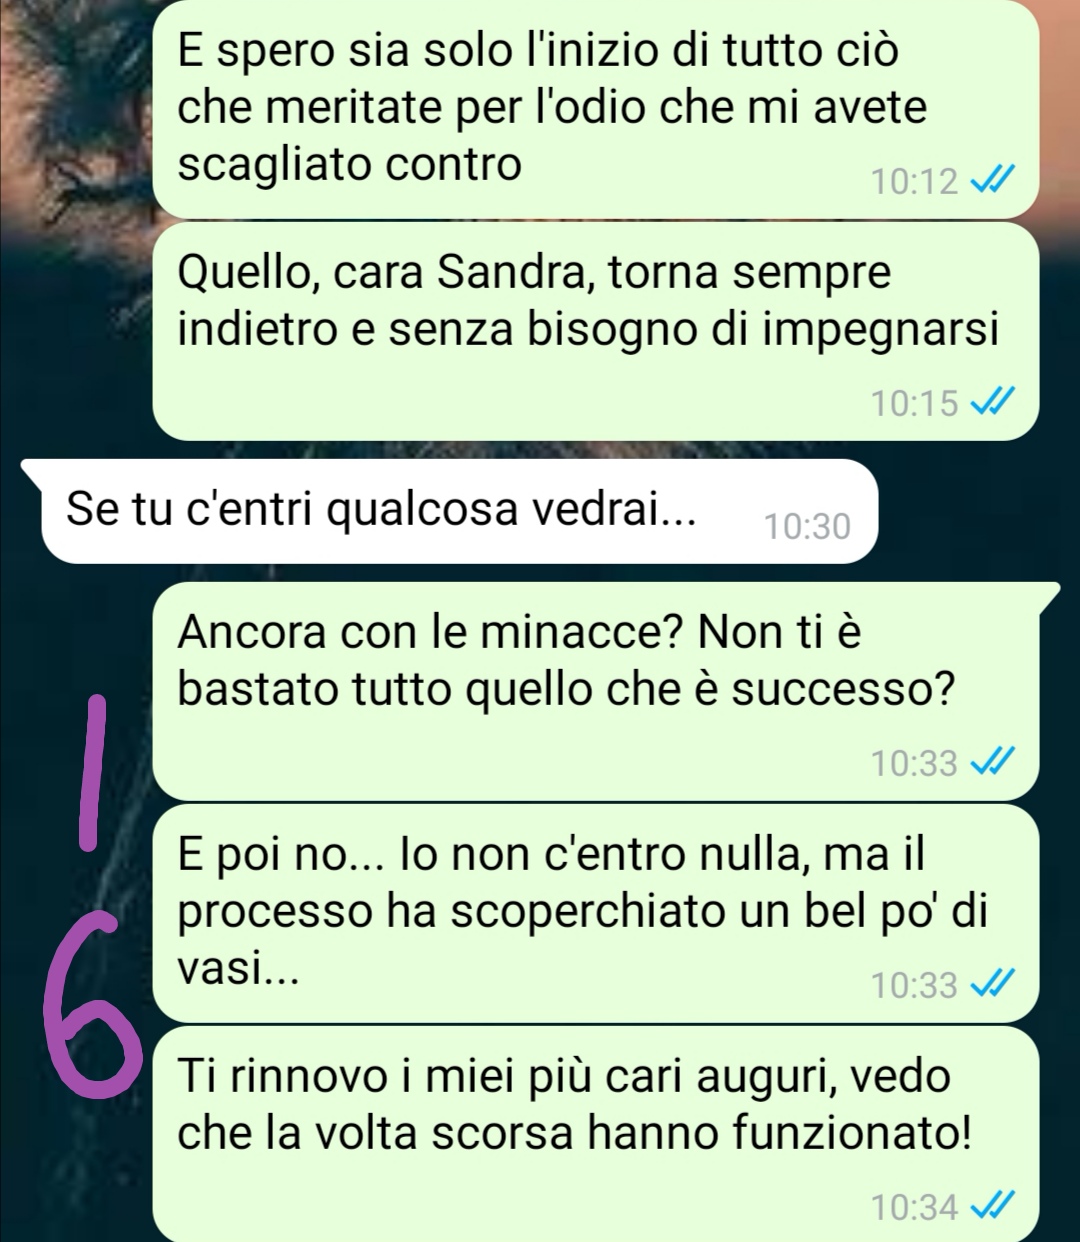Click read-receipt checkmarks on the 10:12 message
The height and width of the screenshot is (1242, 1080).
(992, 181)
